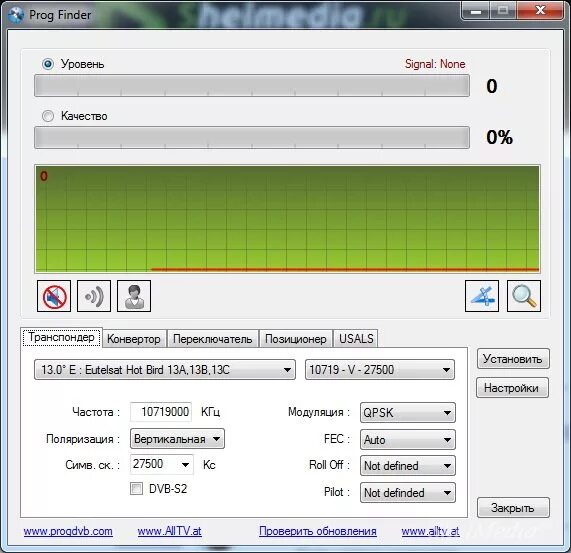
Task: Close the Prog Finder window
Action: 540,11
